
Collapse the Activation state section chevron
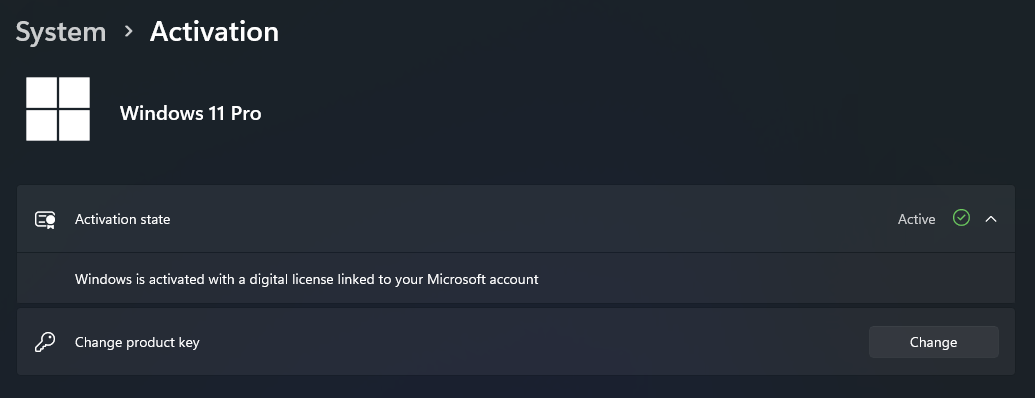click(991, 219)
